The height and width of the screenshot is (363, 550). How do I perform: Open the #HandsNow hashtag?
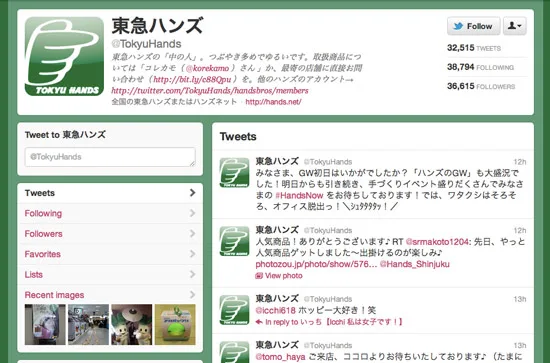tap(299, 195)
